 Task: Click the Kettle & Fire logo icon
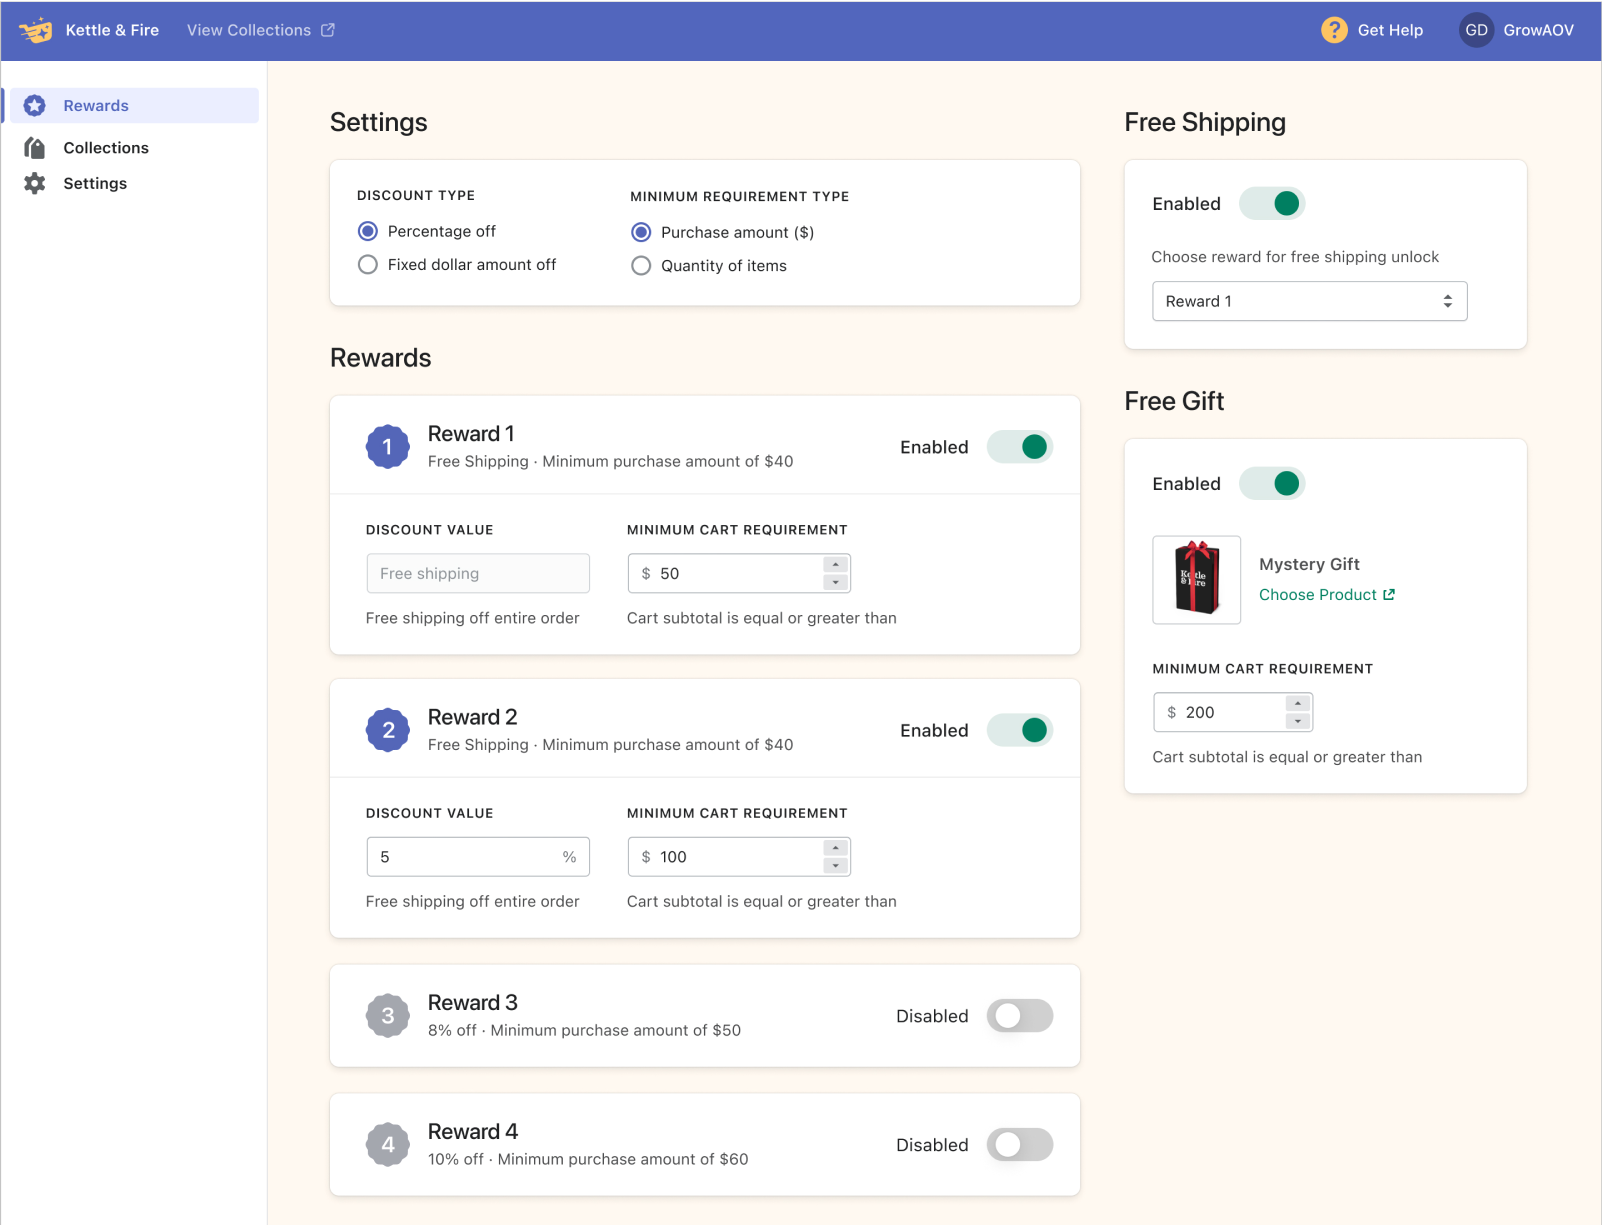(36, 30)
